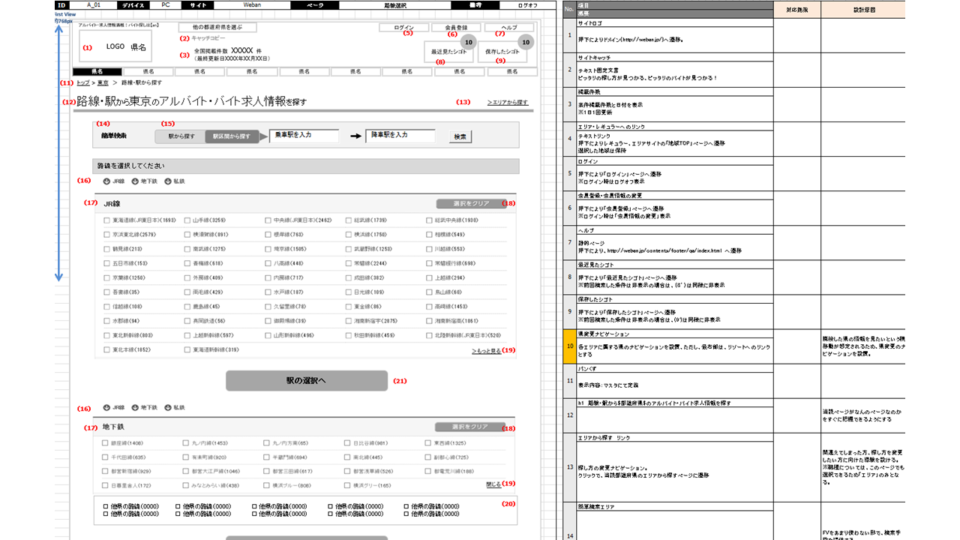Select the black highlighted 県名 tab
This screenshot has width=960, height=540.
[x=97, y=72]
